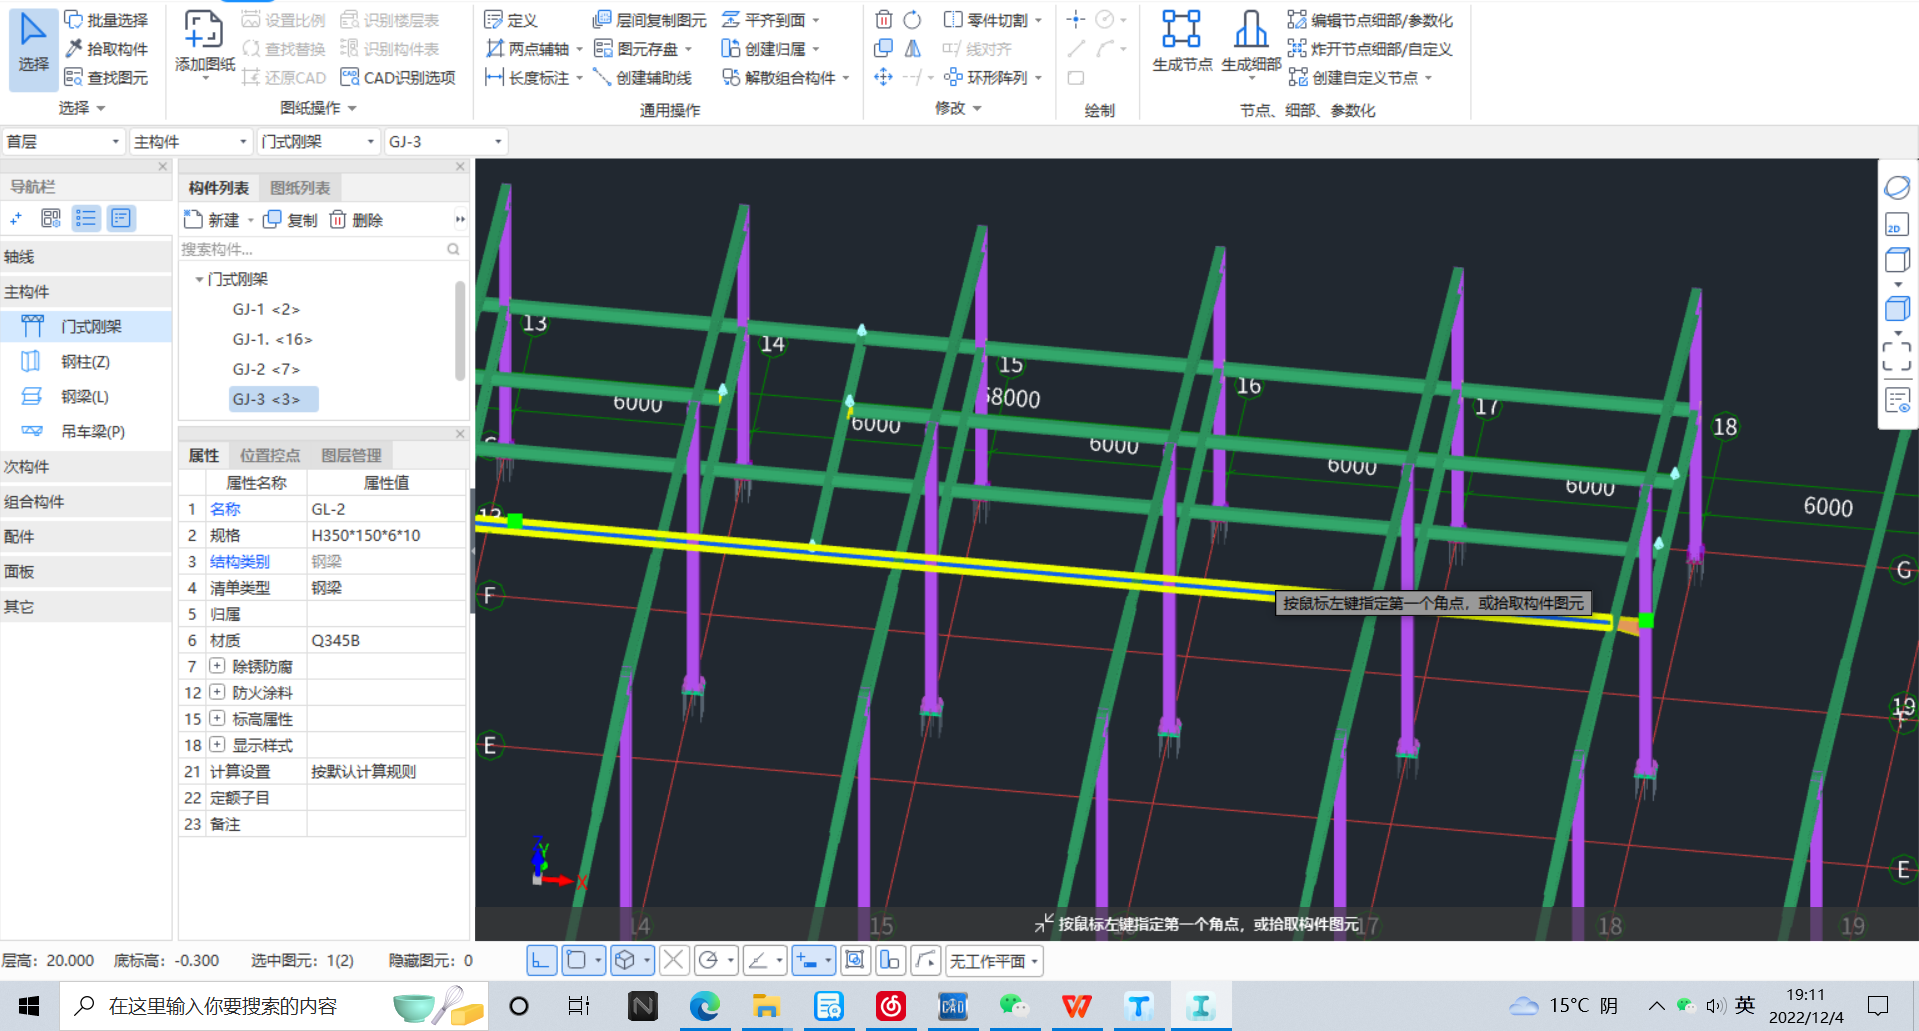Click the 2D view icon
The image size is (1919, 1031).
coord(1896,225)
